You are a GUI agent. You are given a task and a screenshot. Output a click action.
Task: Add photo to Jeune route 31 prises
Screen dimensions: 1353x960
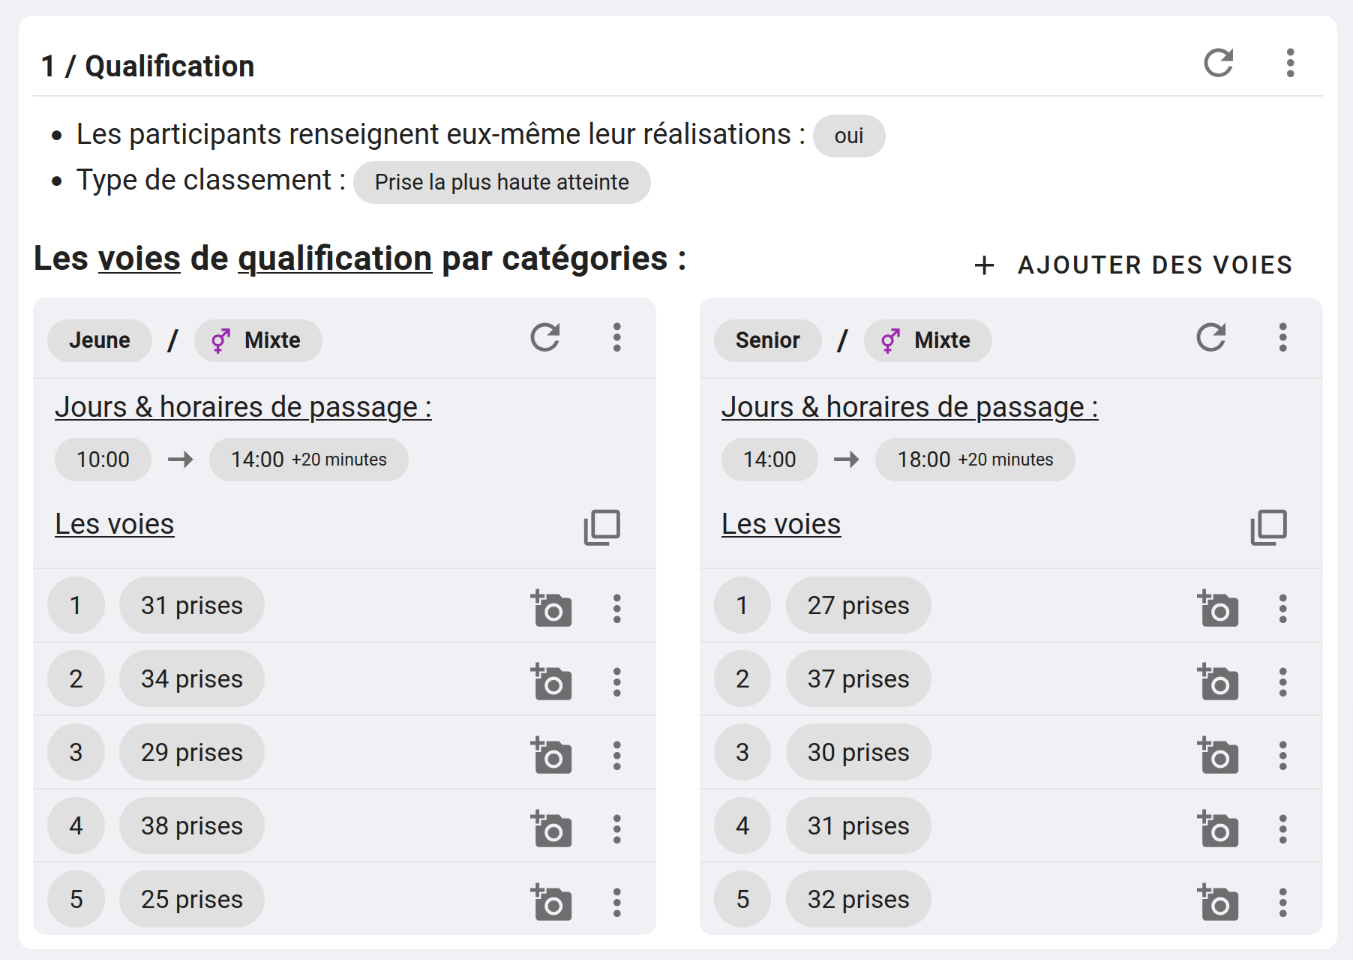click(x=551, y=608)
